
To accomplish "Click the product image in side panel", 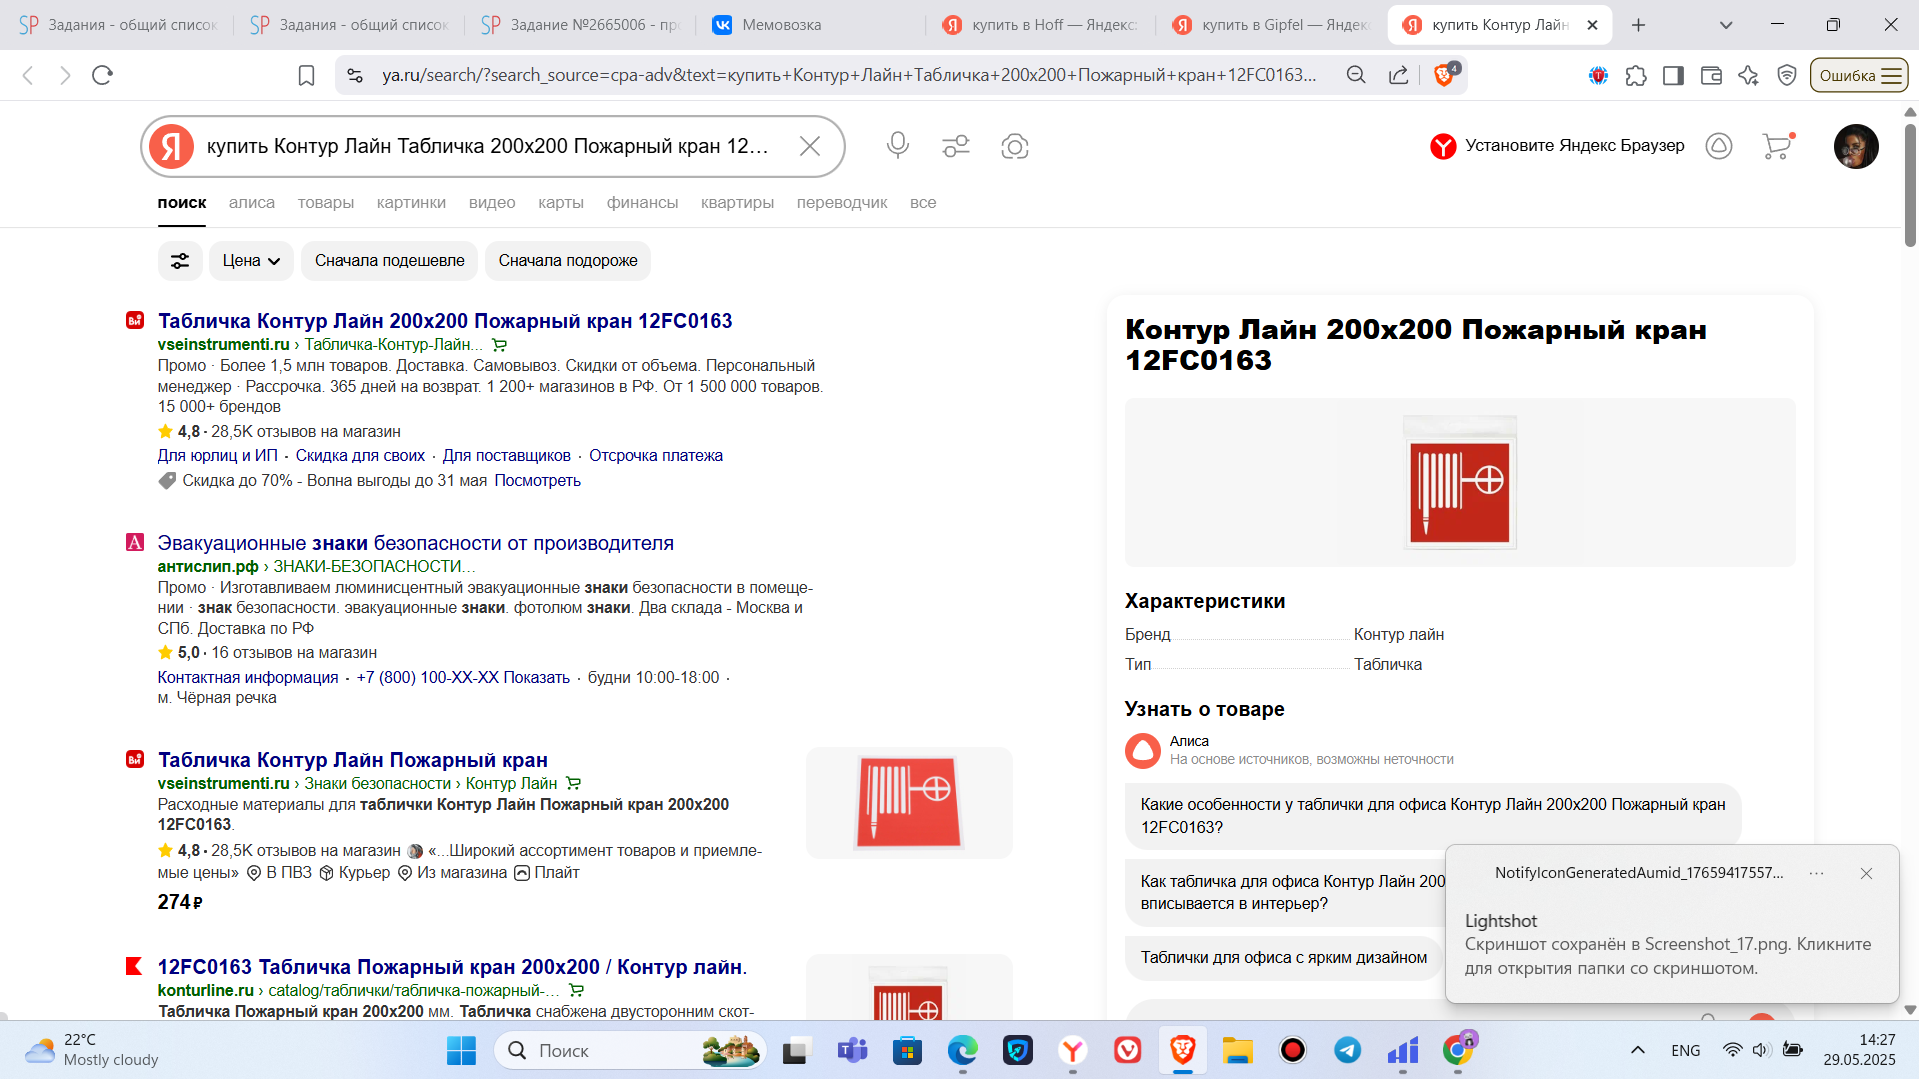I will pyautogui.click(x=1460, y=482).
